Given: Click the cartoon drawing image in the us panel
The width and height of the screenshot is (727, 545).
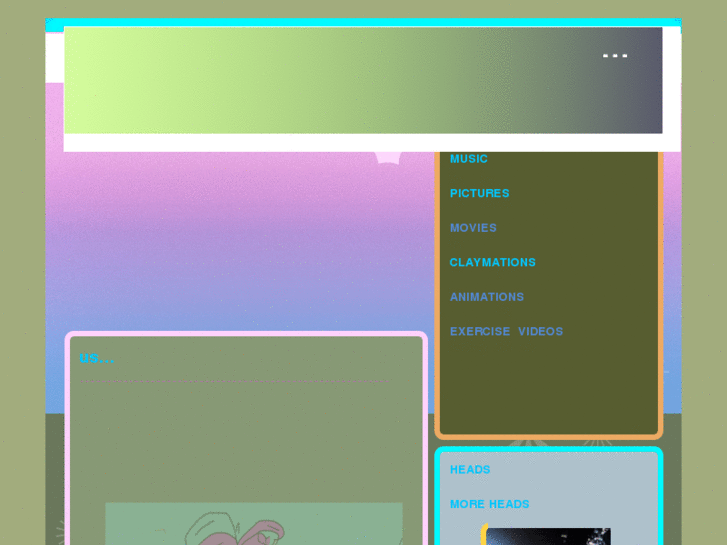Looking at the screenshot, I should 254,524.
